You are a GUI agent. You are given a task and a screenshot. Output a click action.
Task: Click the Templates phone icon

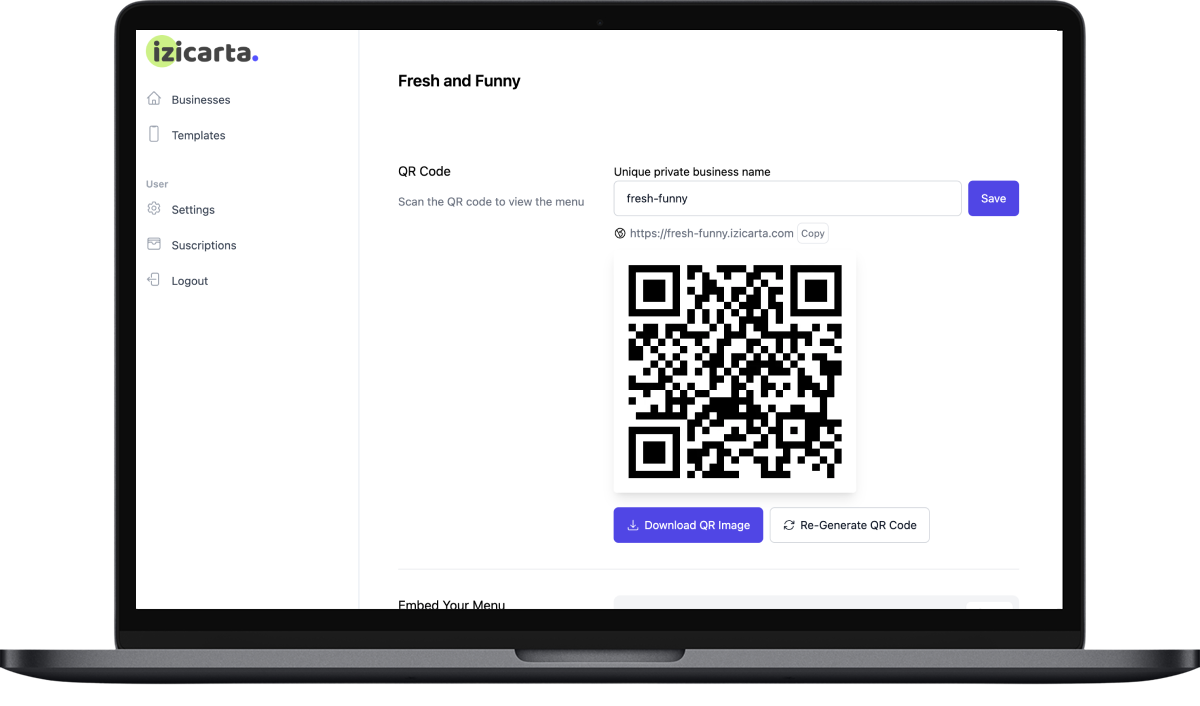[x=154, y=134]
